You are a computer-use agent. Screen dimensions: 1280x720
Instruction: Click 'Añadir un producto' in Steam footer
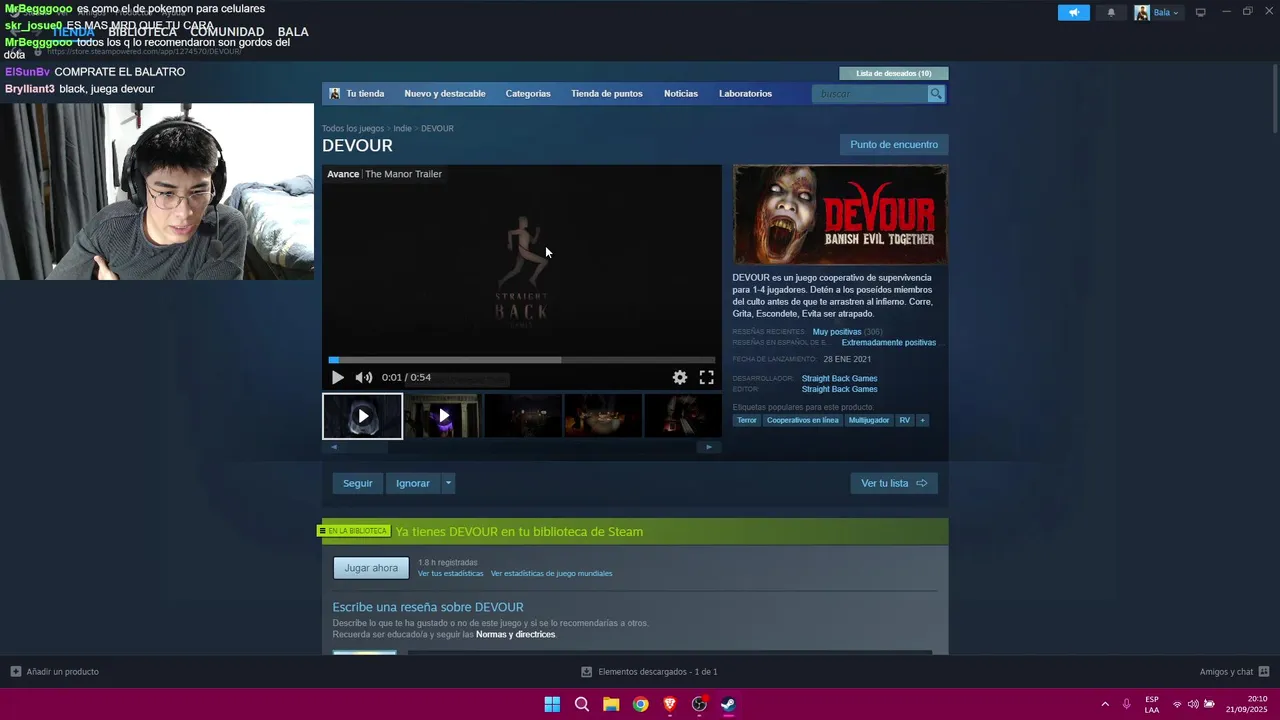point(55,672)
